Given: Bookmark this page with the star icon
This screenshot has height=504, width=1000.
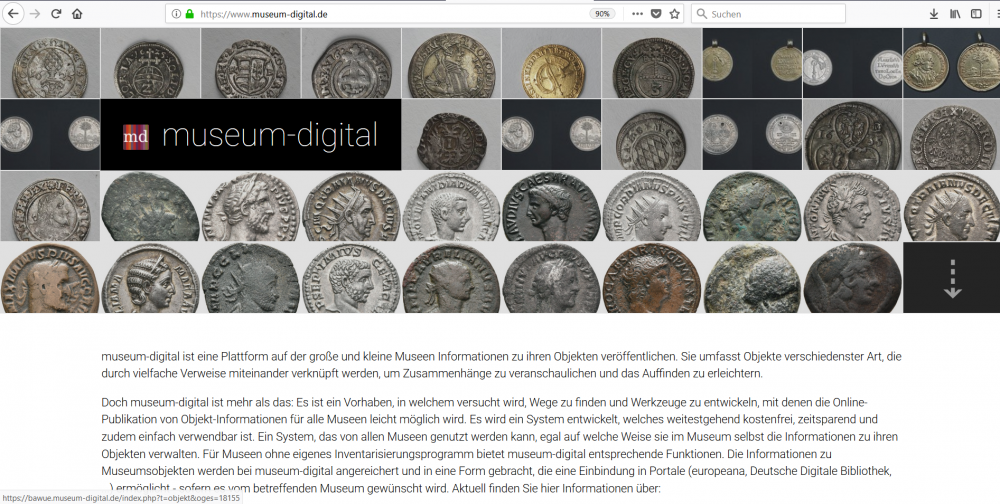Looking at the screenshot, I should coord(675,14).
